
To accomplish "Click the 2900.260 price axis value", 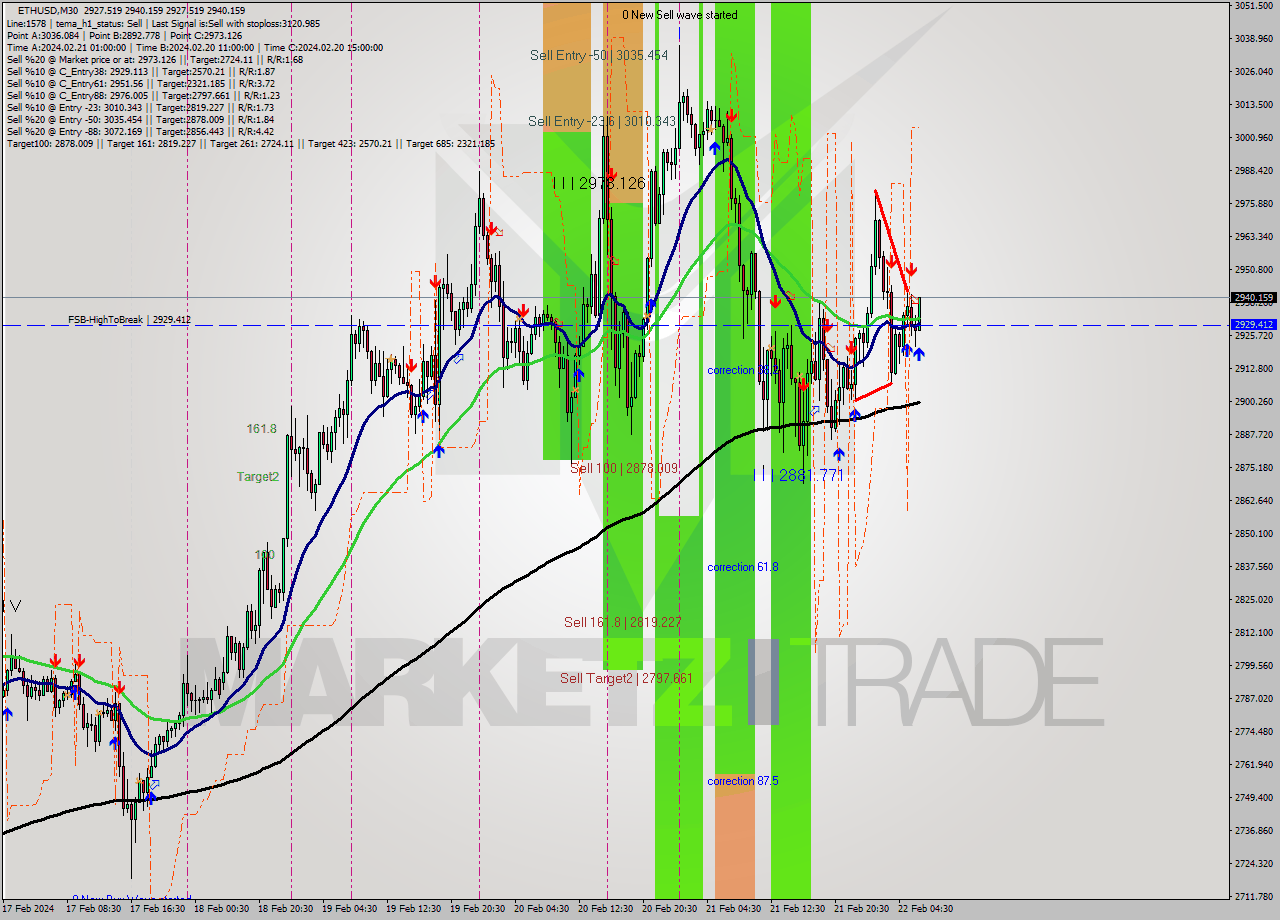I will 1253,402.
